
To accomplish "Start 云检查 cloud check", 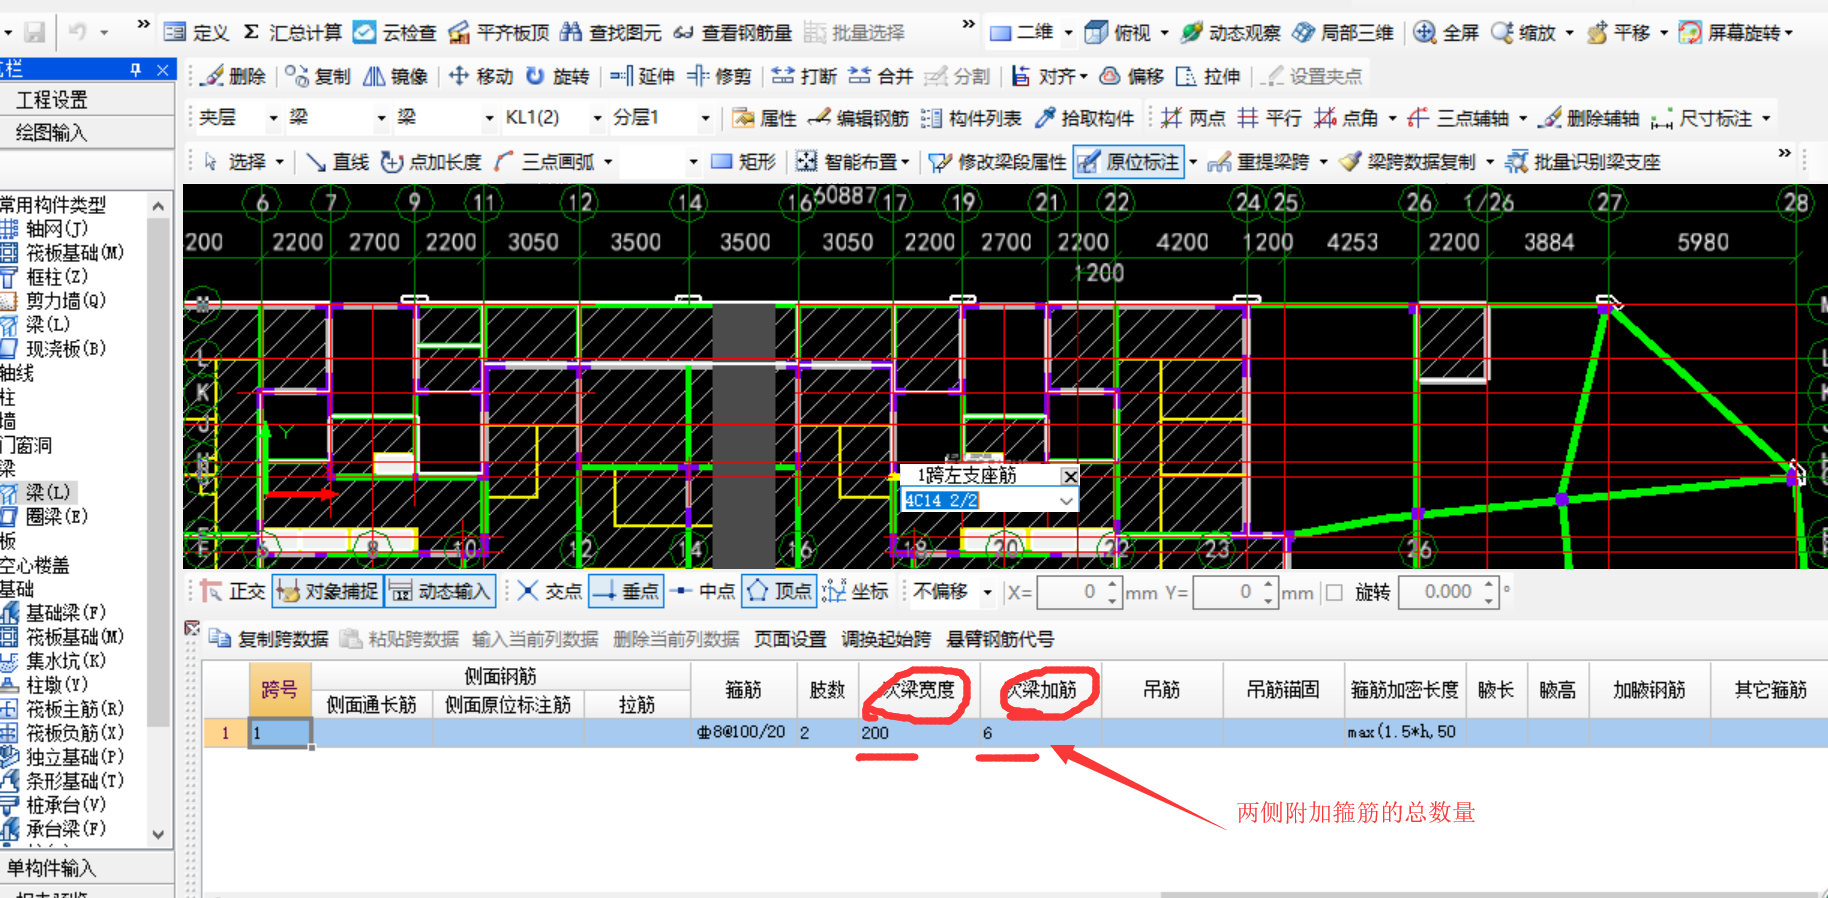I will 396,33.
